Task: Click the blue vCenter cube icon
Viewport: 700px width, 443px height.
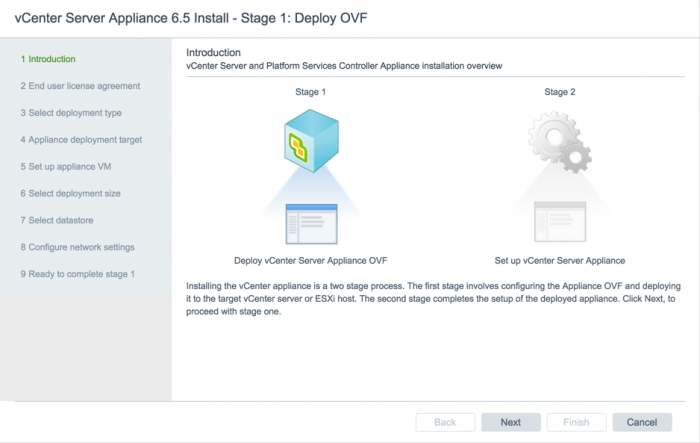Action: [311, 141]
